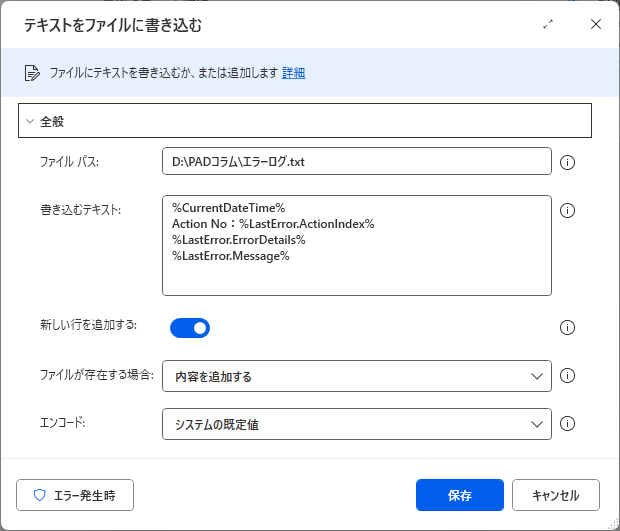Viewport: 620px width, 531px height.
Task: Click the resize grip at dialog corner
Action: click(x=612, y=523)
